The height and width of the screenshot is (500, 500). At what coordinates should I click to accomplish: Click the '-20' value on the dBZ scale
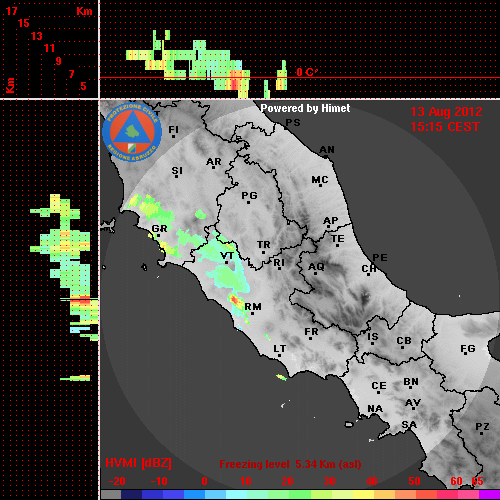(117, 481)
